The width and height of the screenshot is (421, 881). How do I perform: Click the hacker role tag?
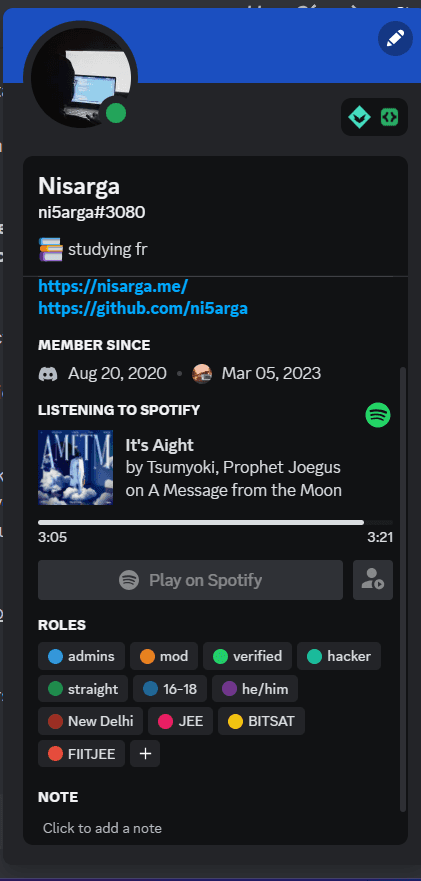(339, 656)
